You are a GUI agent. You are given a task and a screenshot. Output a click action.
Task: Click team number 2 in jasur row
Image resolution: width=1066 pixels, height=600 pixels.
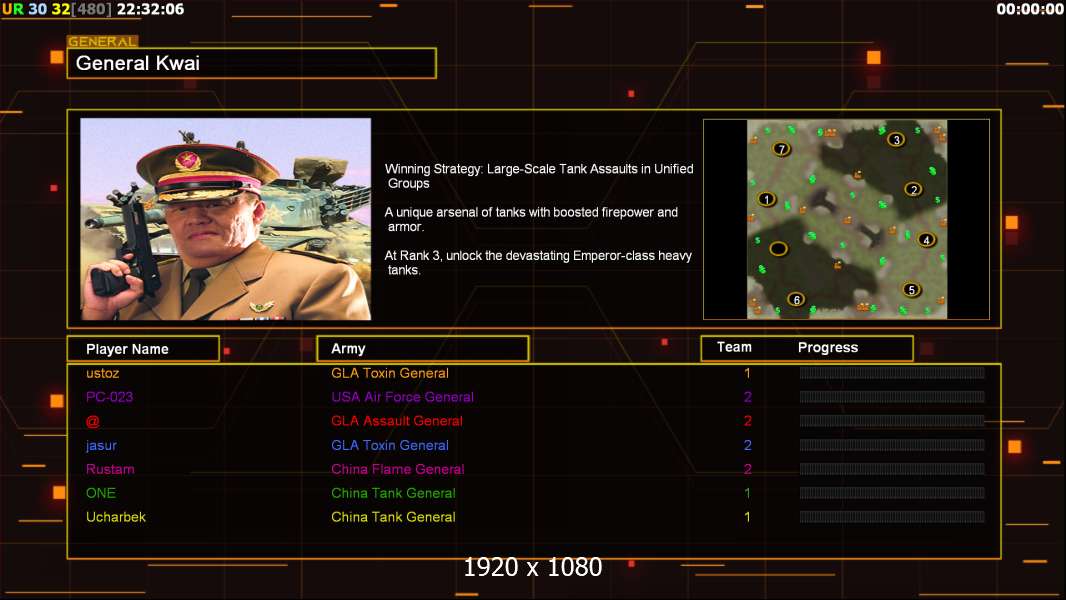coord(748,446)
